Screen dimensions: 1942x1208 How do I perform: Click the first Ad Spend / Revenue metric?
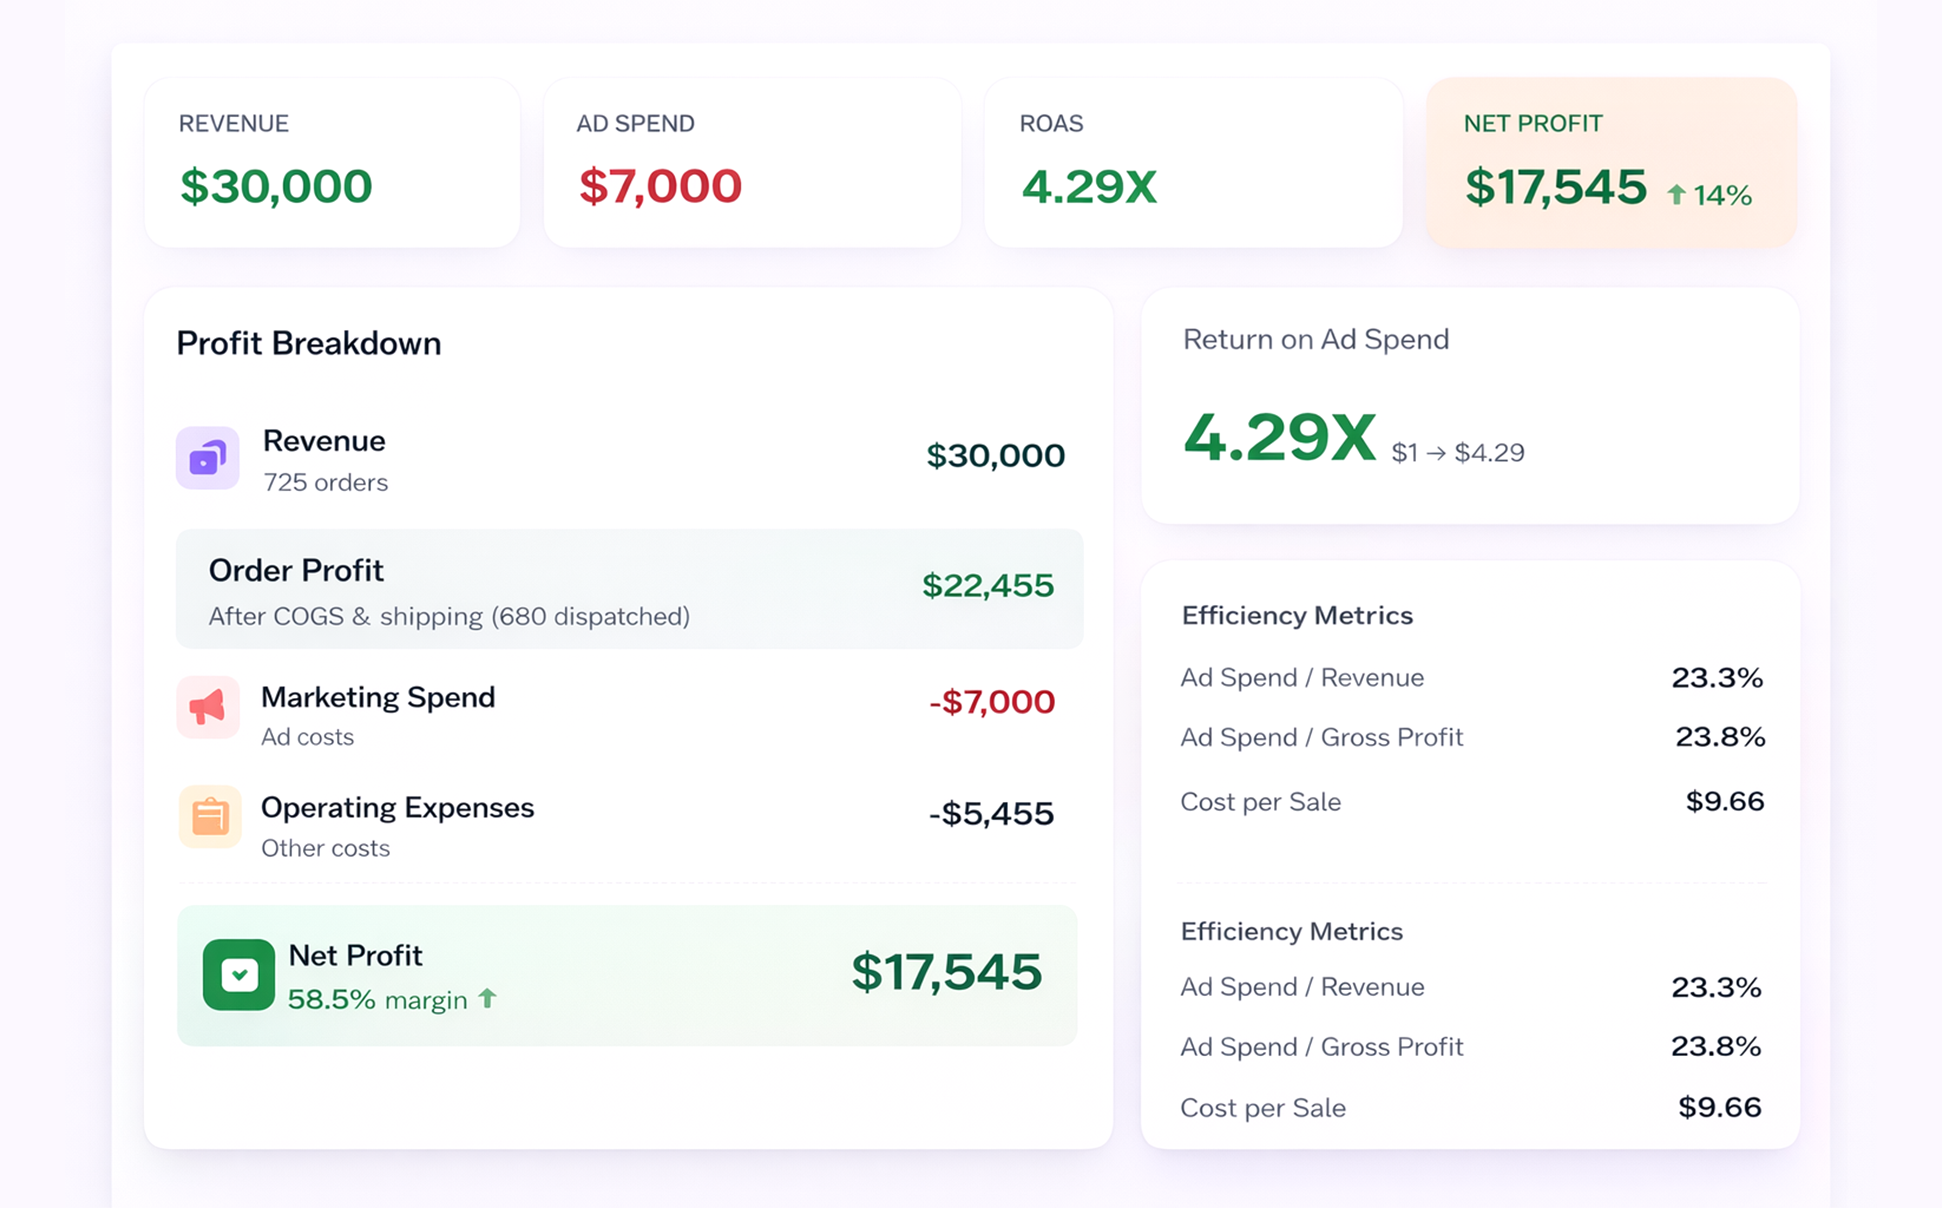(x=1302, y=678)
